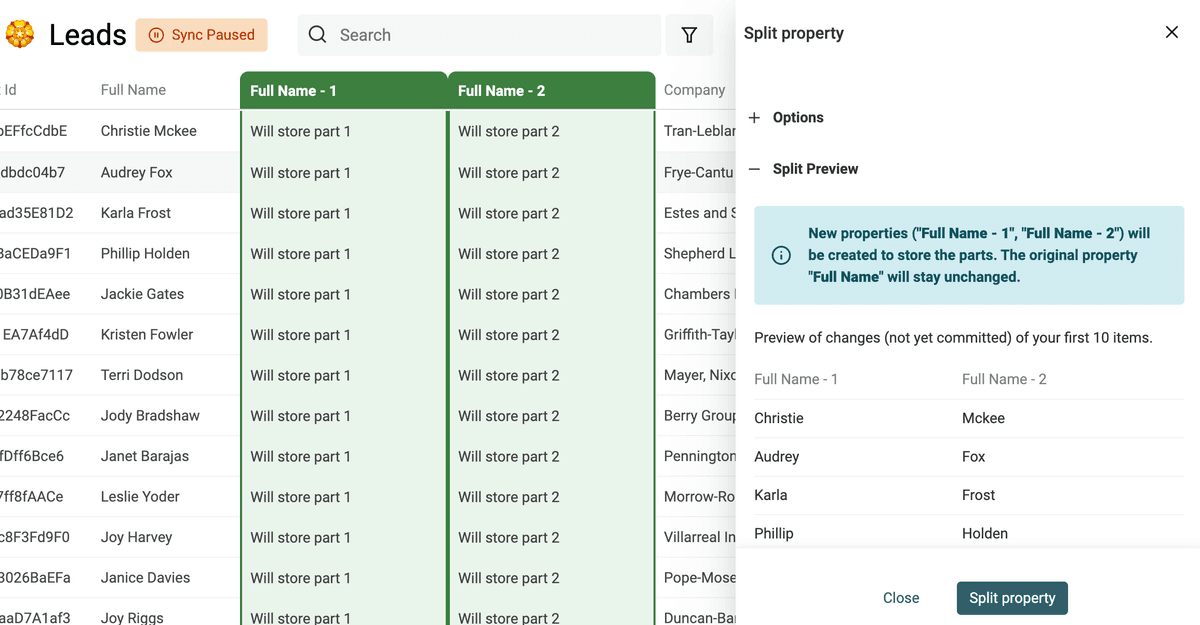1200x625 pixels.
Task: Select the Phillip Holden cell
Action: pos(145,254)
